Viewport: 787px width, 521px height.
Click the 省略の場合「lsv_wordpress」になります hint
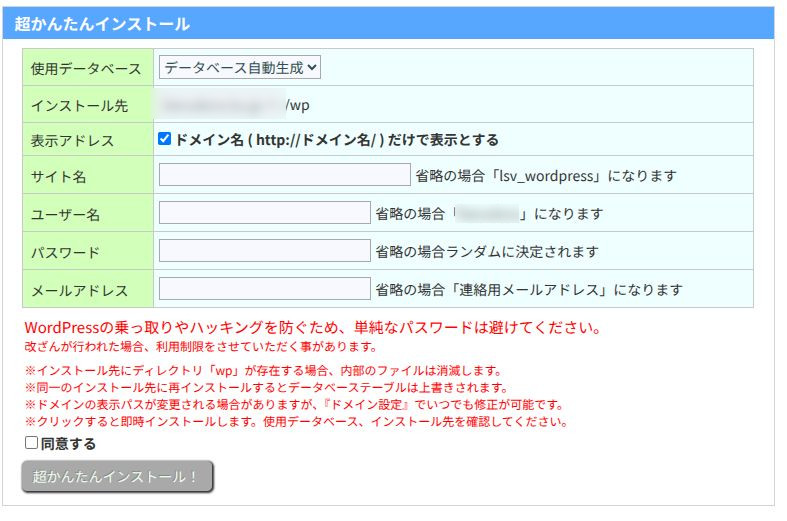pos(546,176)
